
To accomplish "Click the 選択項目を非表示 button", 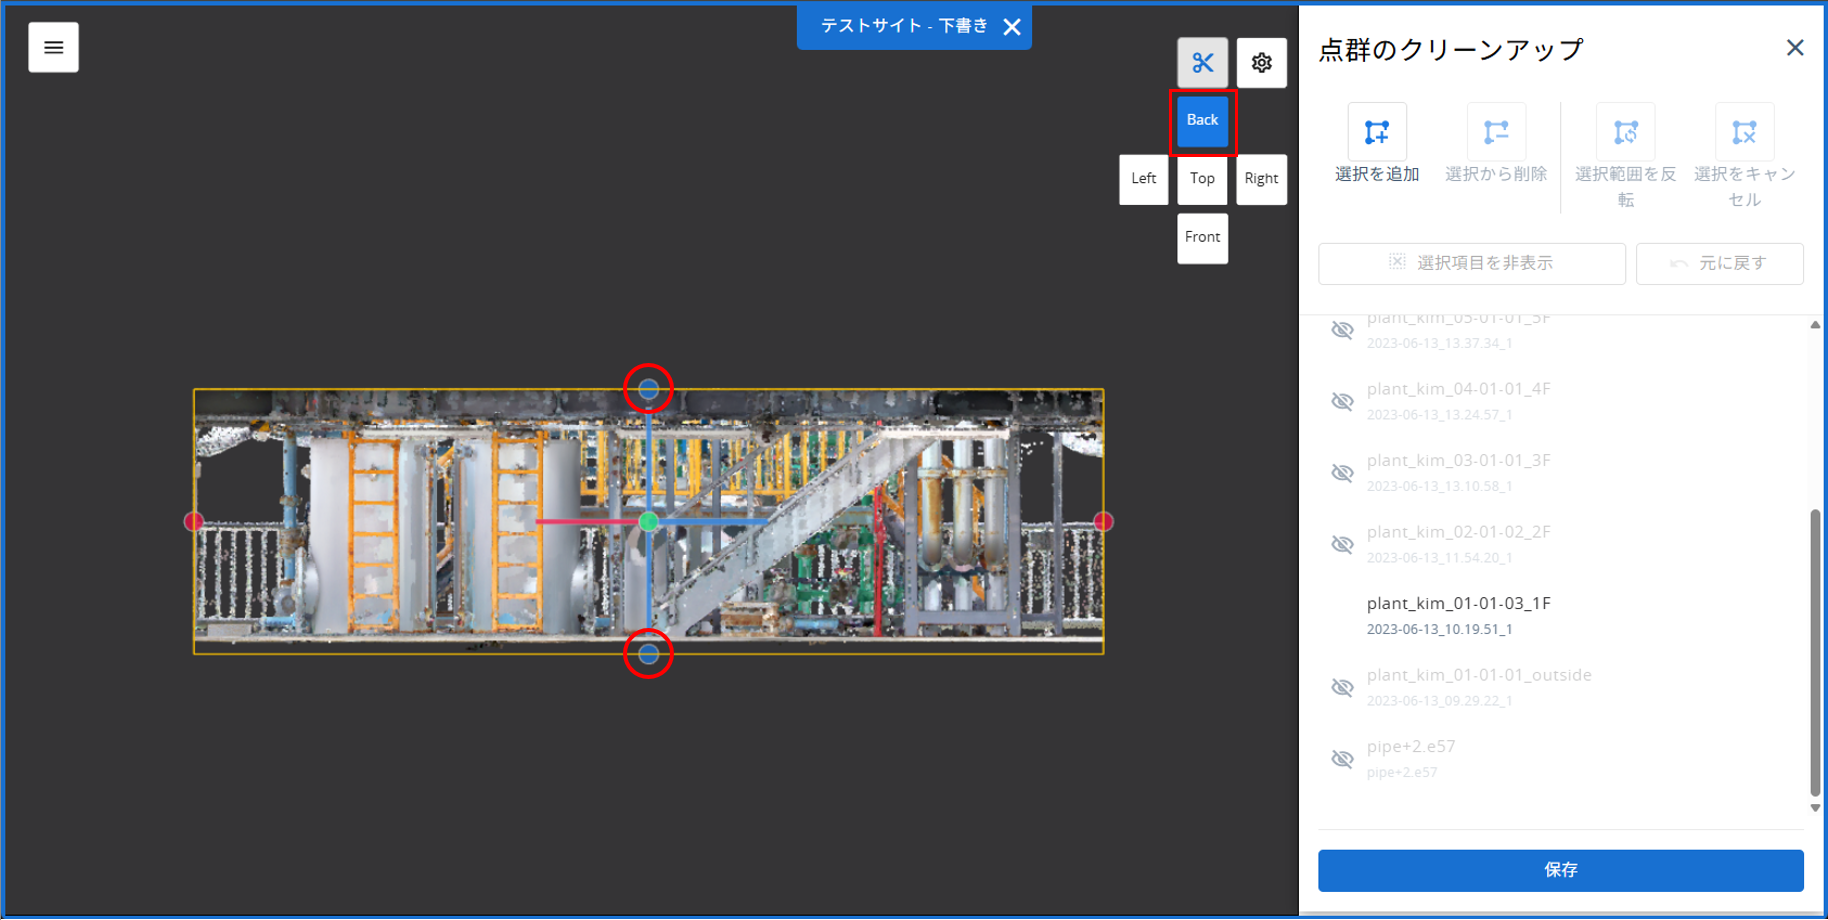I will coord(1471,263).
